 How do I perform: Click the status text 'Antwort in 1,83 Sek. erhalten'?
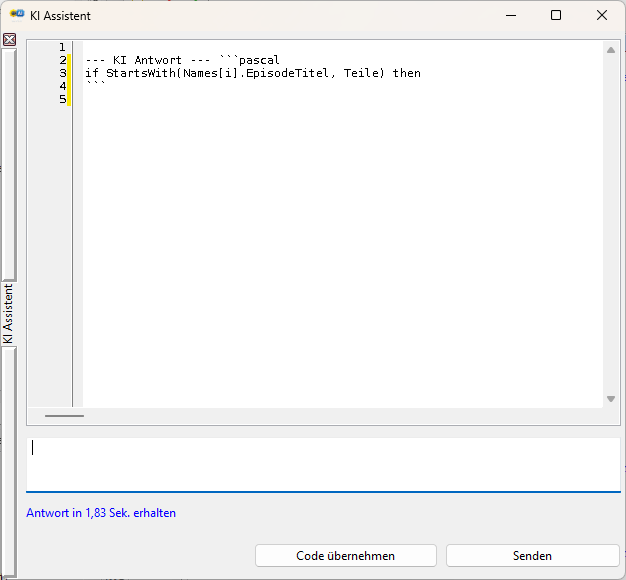[101, 513]
